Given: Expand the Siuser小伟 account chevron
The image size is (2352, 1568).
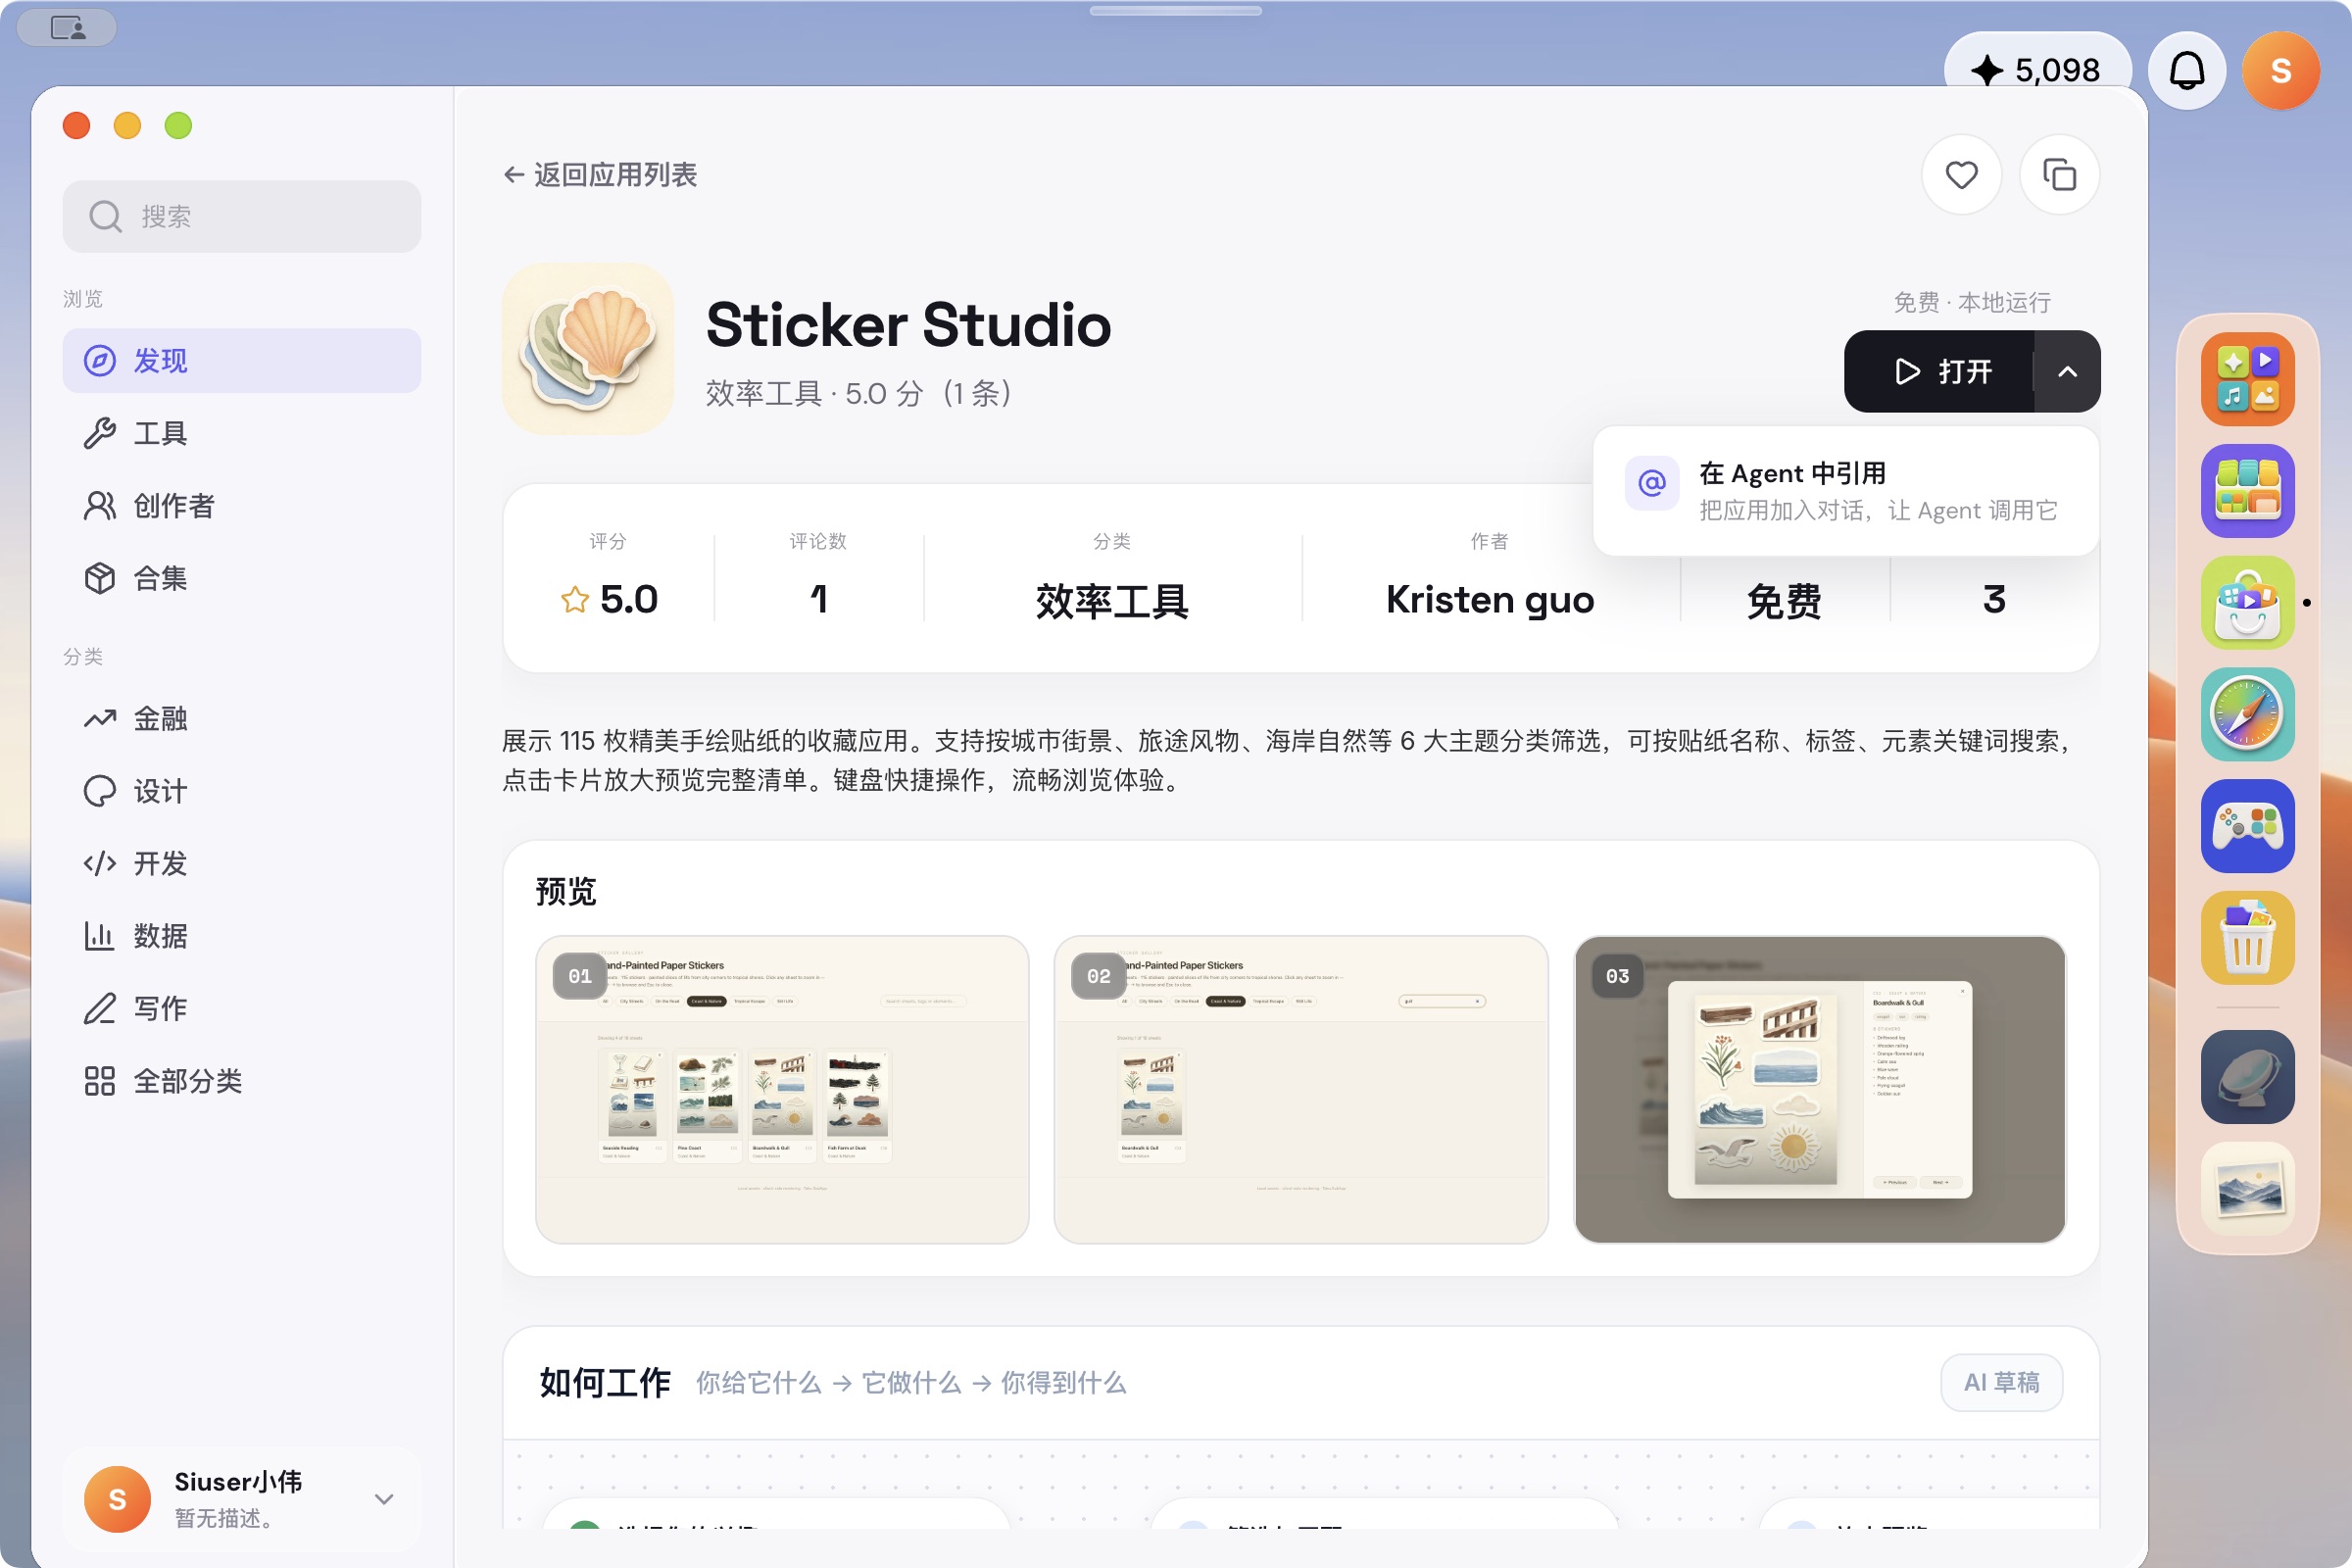Looking at the screenshot, I should [384, 1498].
